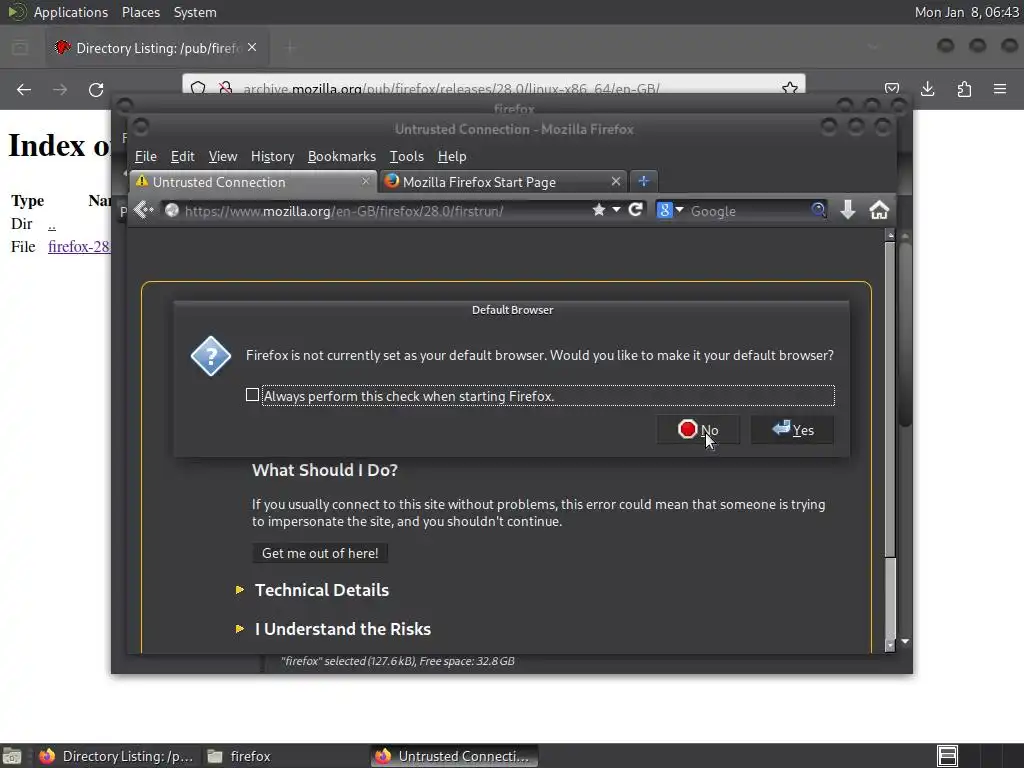Click back arrow in main Firefox window

click(x=24, y=89)
